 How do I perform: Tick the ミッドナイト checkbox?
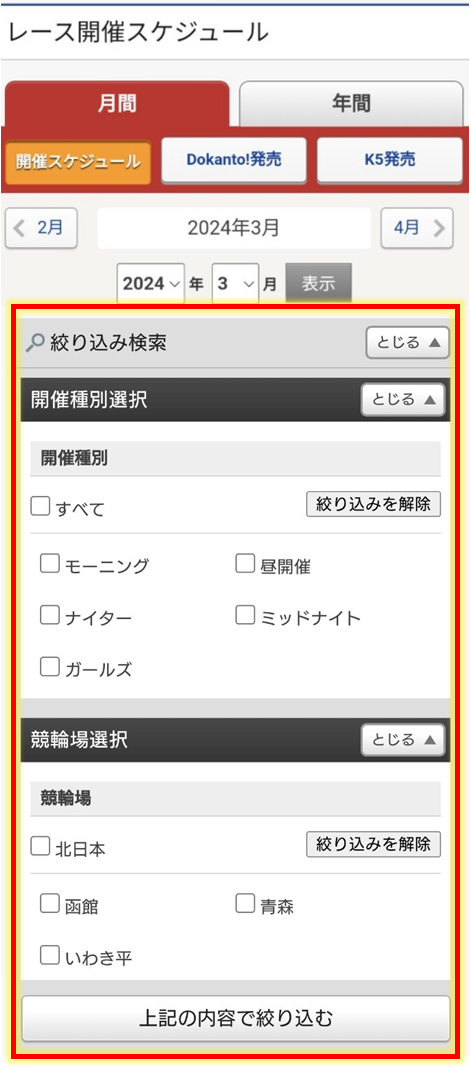point(245,616)
